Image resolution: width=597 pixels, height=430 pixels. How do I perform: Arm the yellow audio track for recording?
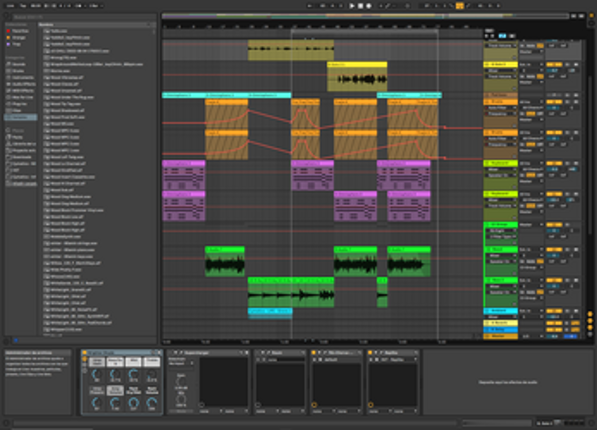point(576,64)
